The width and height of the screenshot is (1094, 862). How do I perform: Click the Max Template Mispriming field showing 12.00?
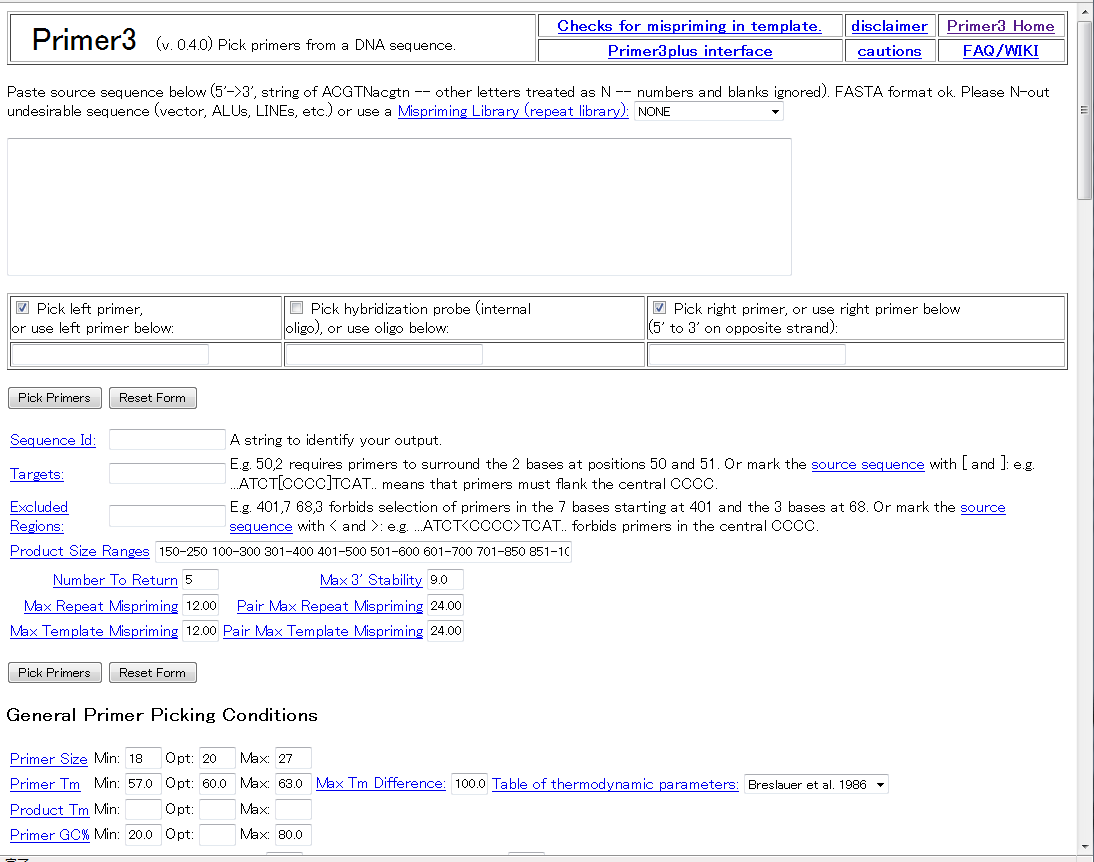click(200, 631)
